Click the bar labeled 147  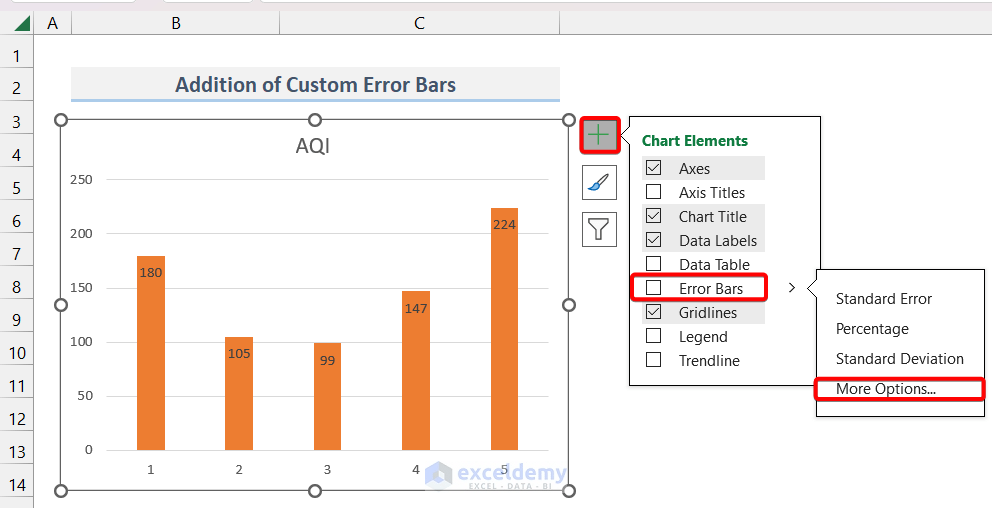click(x=416, y=371)
